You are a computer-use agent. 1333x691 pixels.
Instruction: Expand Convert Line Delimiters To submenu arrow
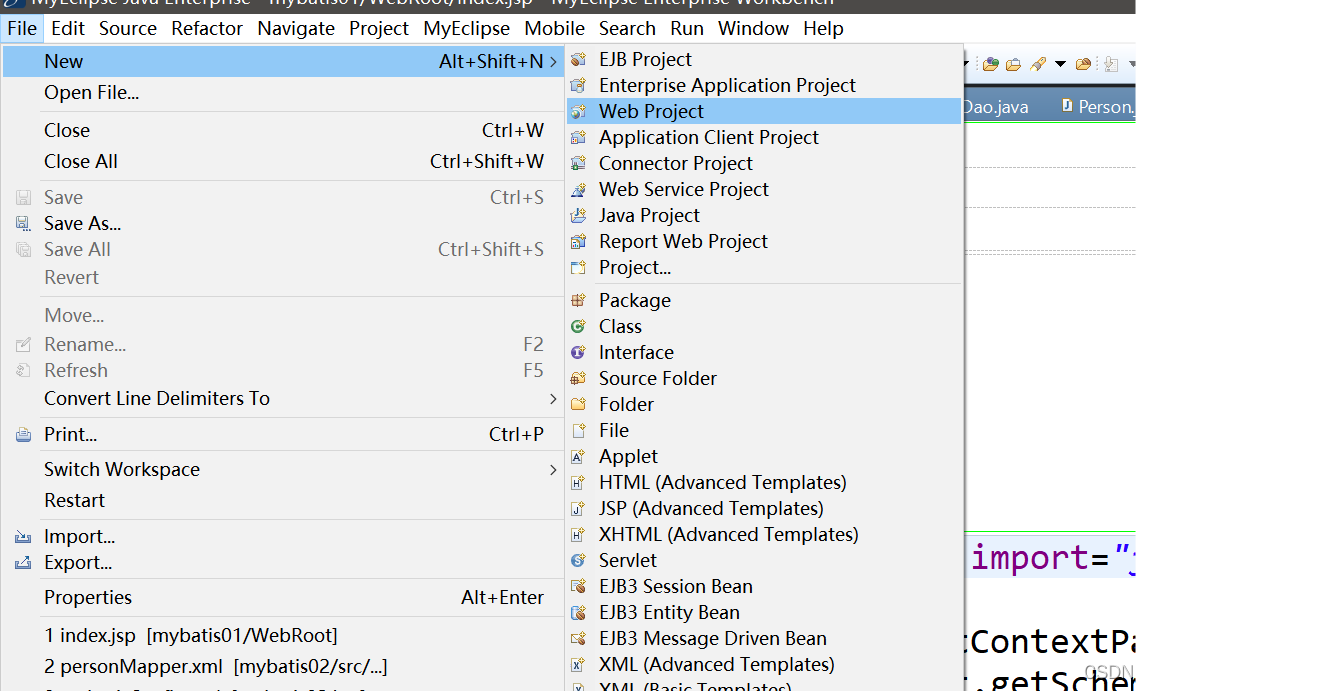(x=553, y=399)
